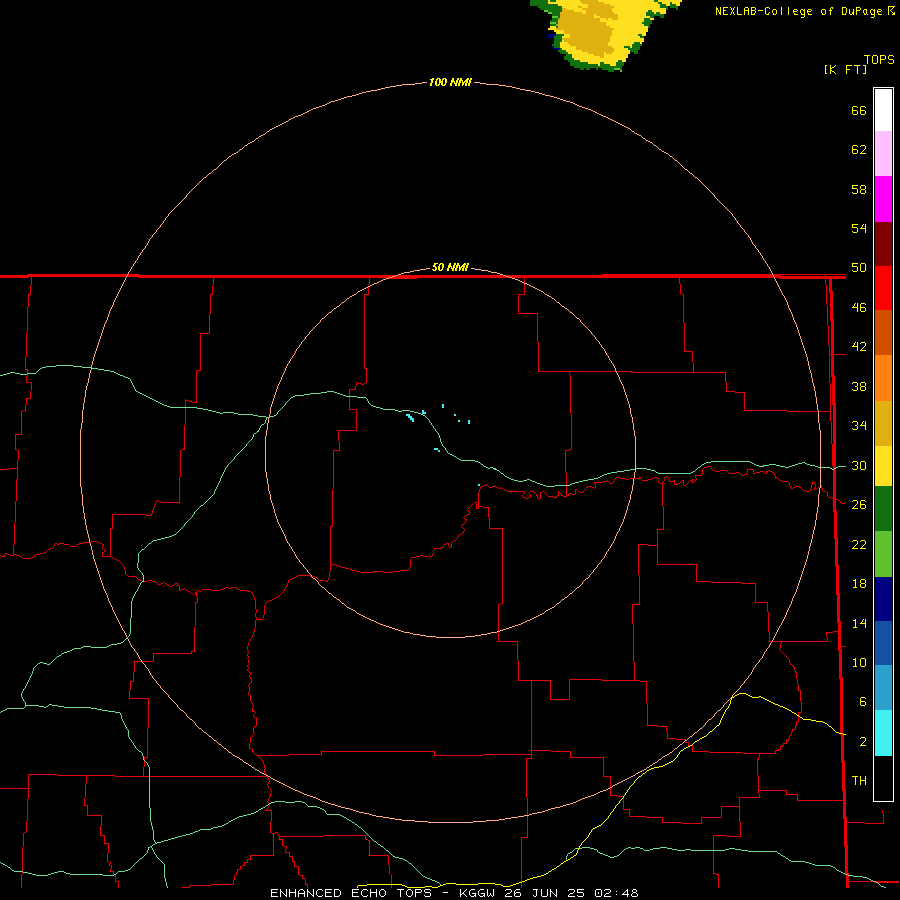This screenshot has height=900, width=900.
Task: Click the legend value 22
Action: 859,545
